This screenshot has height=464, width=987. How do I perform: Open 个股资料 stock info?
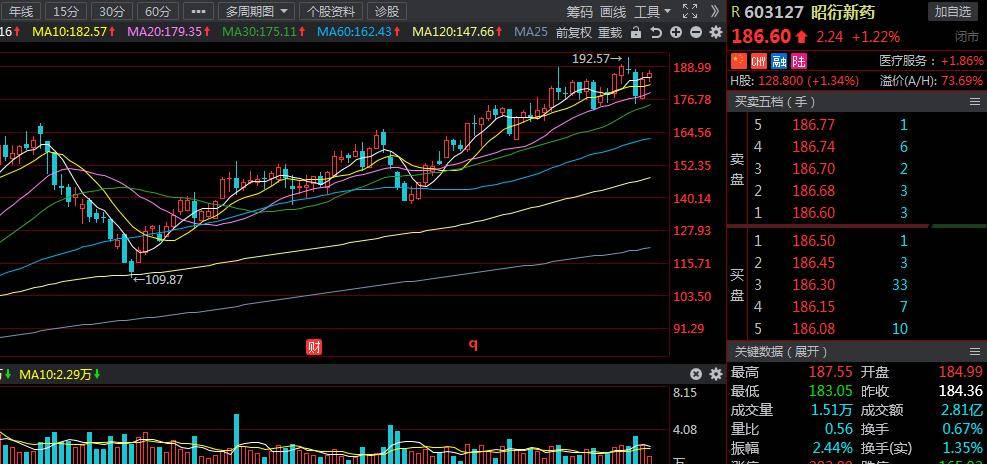coord(331,11)
